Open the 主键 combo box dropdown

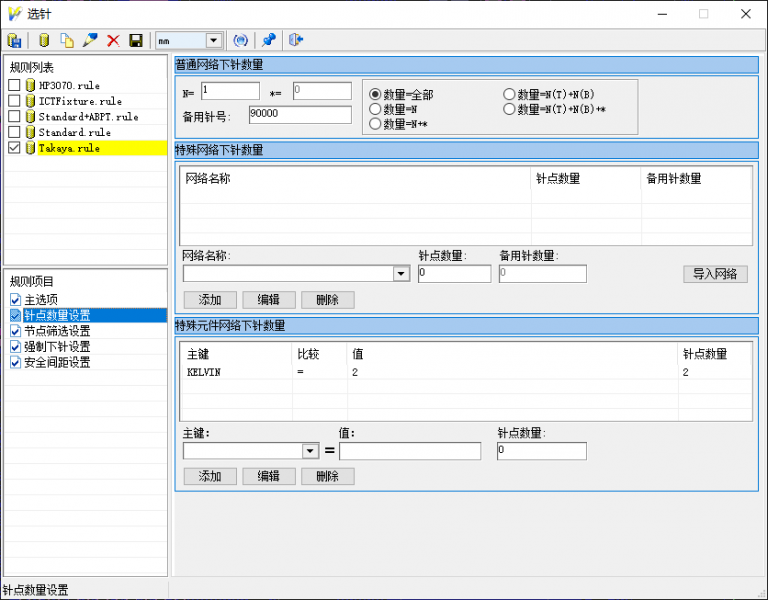pyautogui.click(x=310, y=451)
